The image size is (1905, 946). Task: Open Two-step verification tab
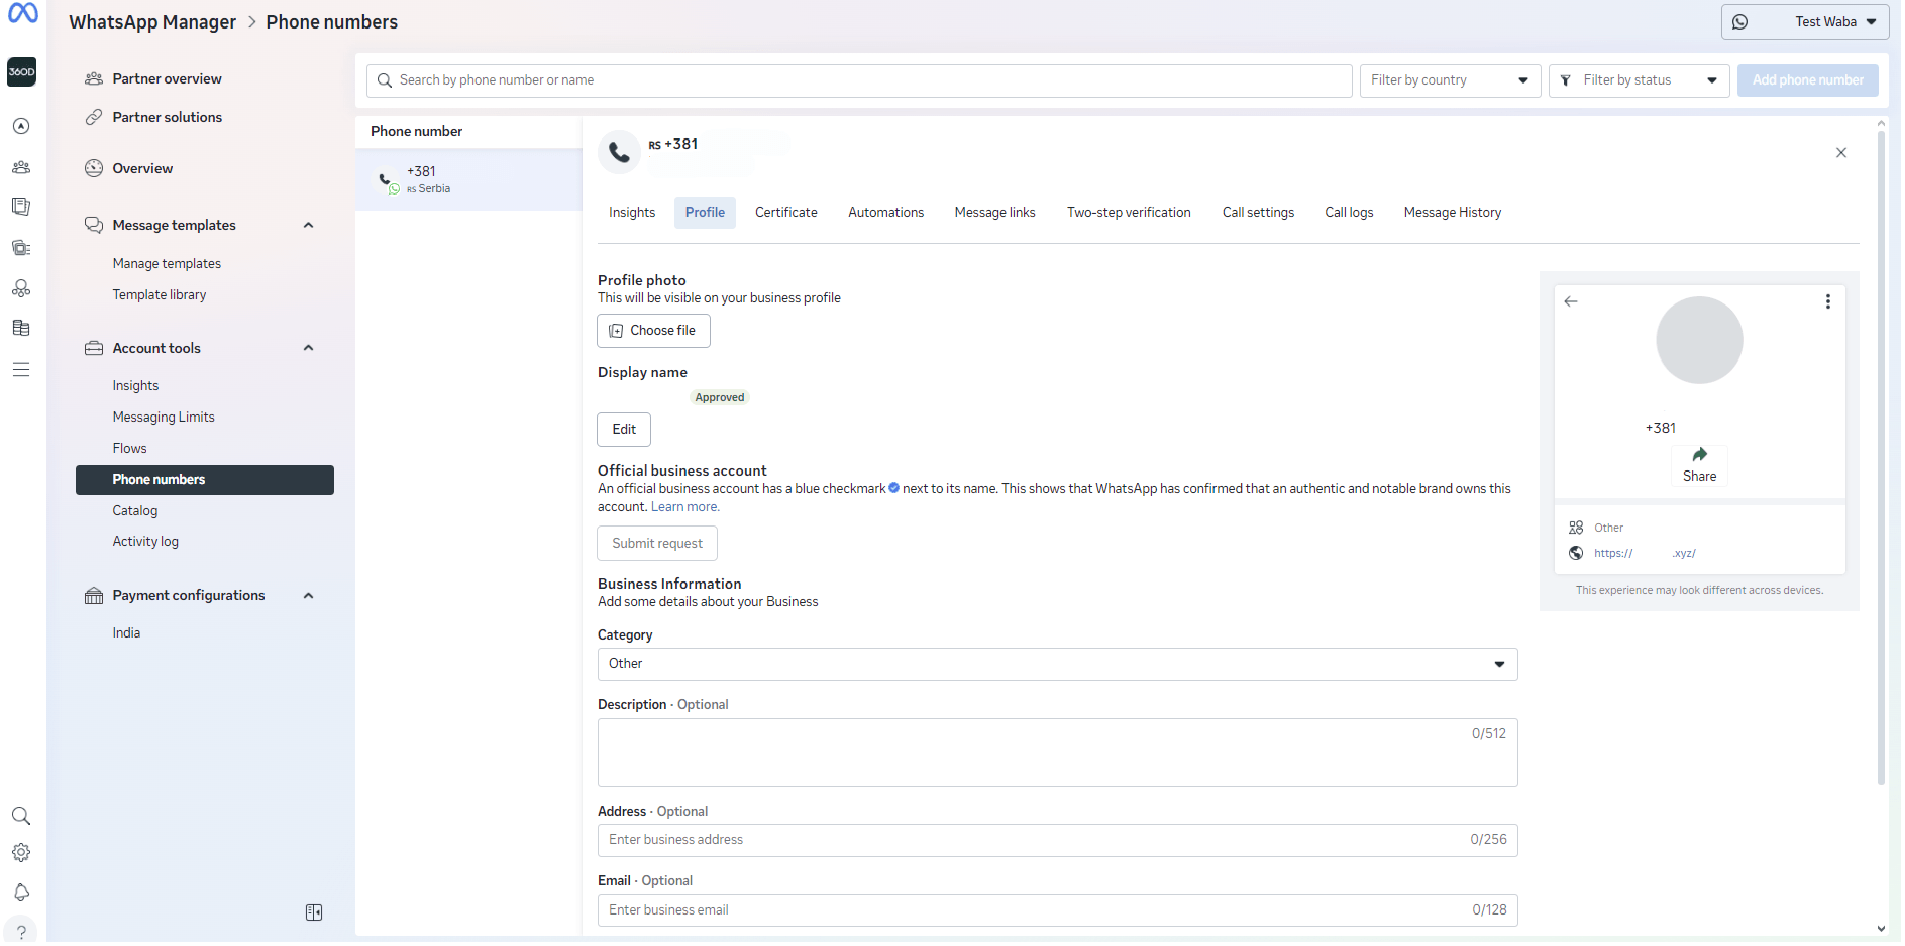pos(1128,213)
